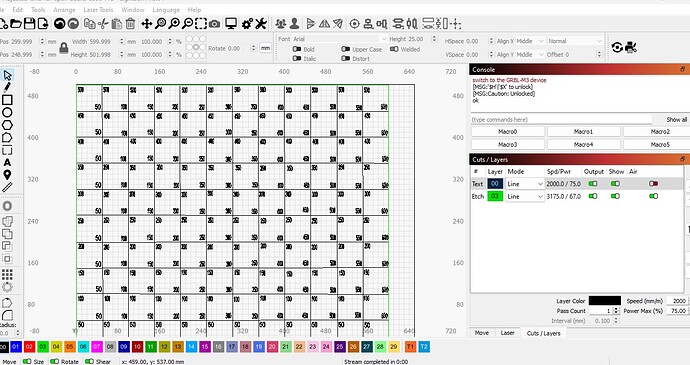Click the Save project floppy icon
690x365 pixels.
point(29,24)
